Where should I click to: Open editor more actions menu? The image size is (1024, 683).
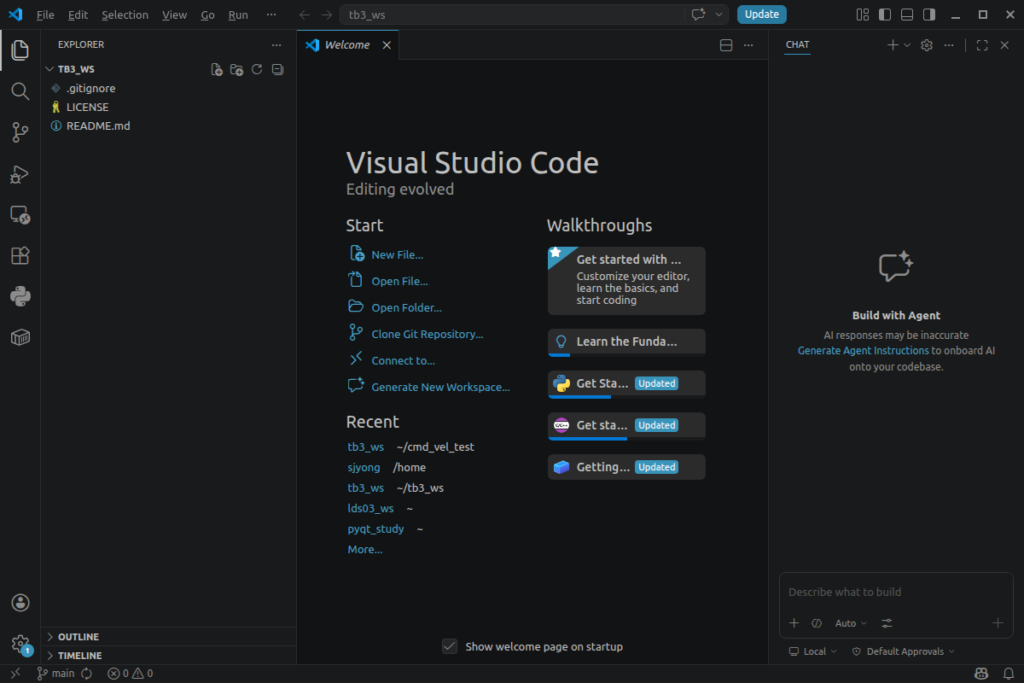click(748, 45)
